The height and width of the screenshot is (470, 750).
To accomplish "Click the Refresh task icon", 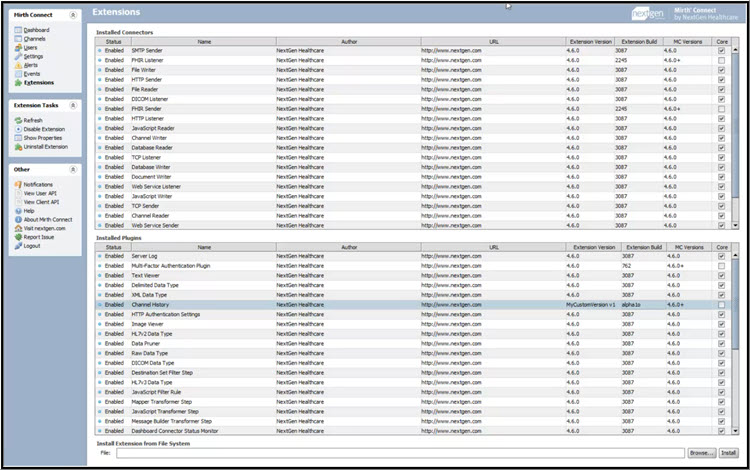I will tap(18, 120).
